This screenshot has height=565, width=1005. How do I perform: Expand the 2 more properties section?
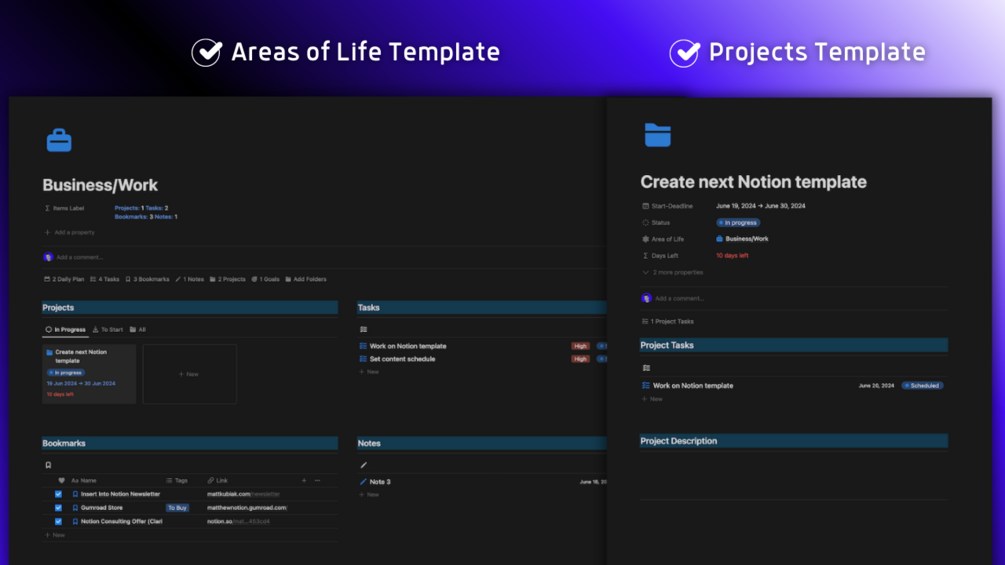pos(672,272)
